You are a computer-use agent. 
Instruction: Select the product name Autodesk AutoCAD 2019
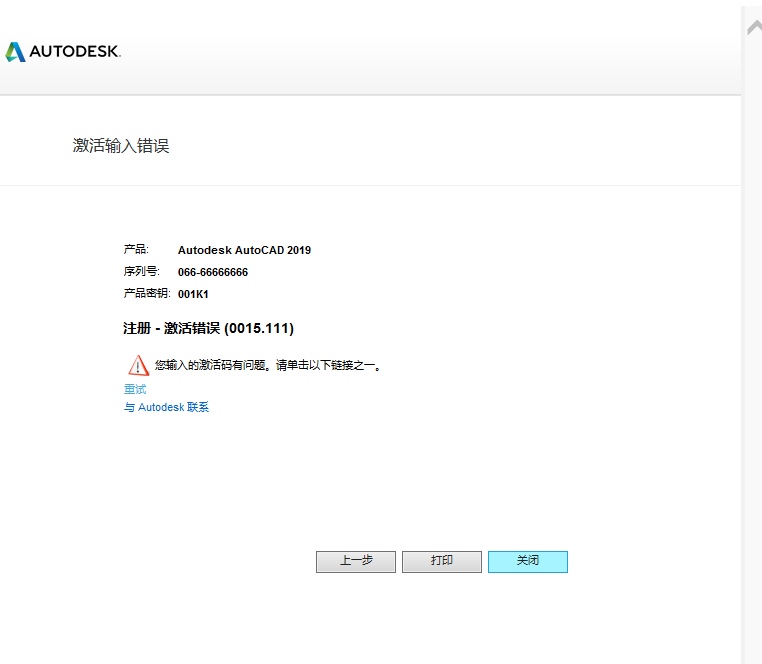(x=244, y=250)
